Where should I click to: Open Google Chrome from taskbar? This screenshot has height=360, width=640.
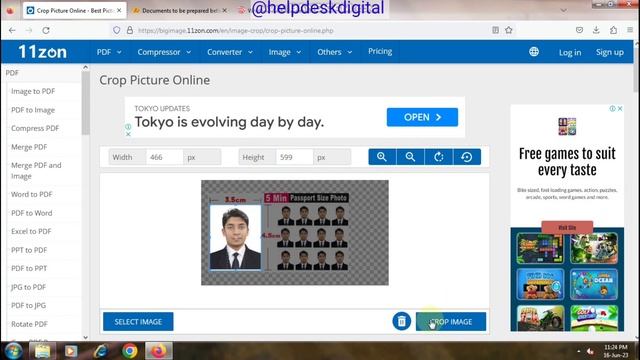point(130,351)
